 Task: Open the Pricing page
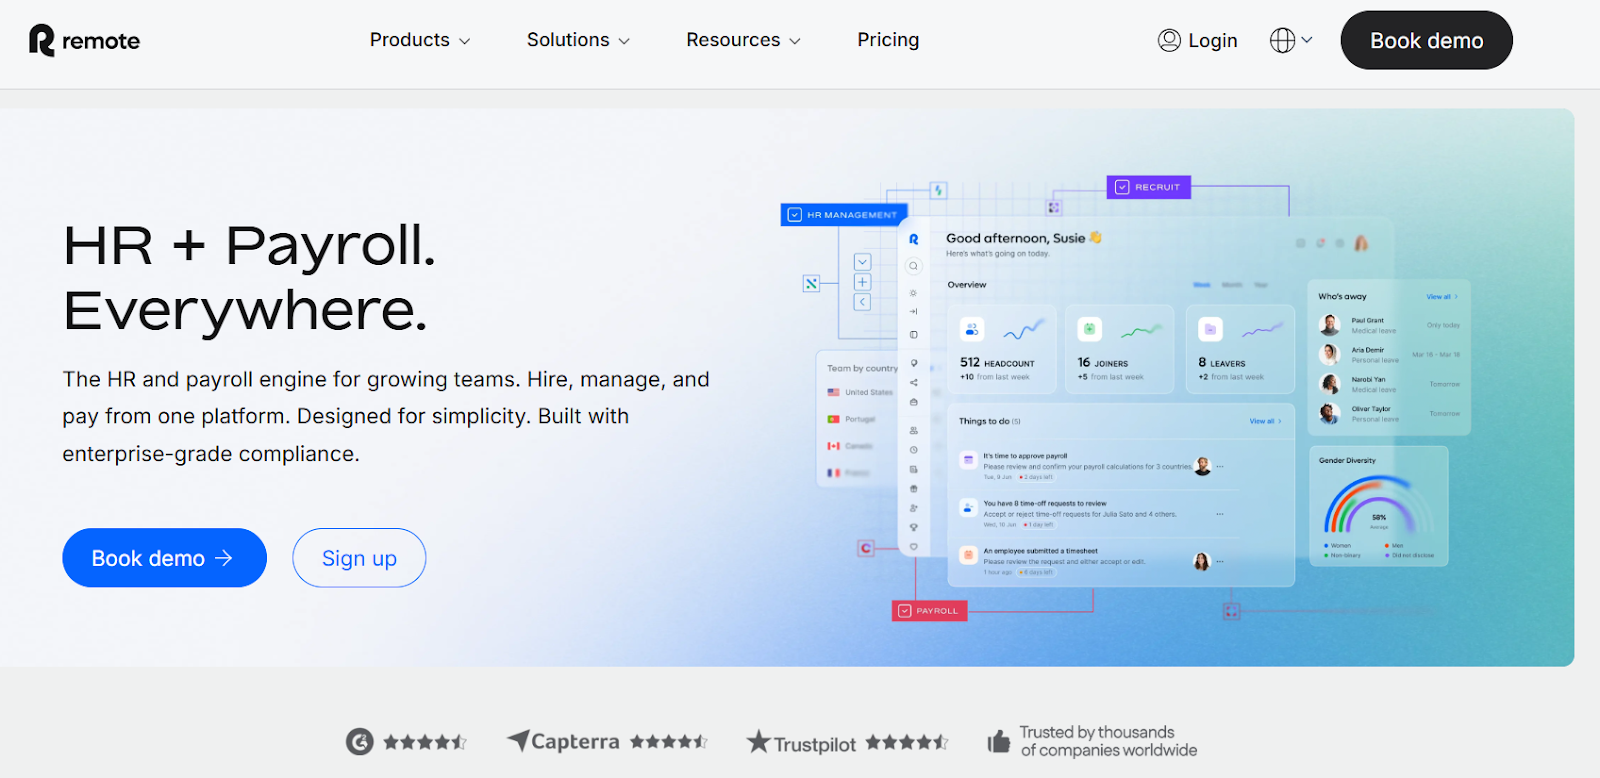point(888,40)
